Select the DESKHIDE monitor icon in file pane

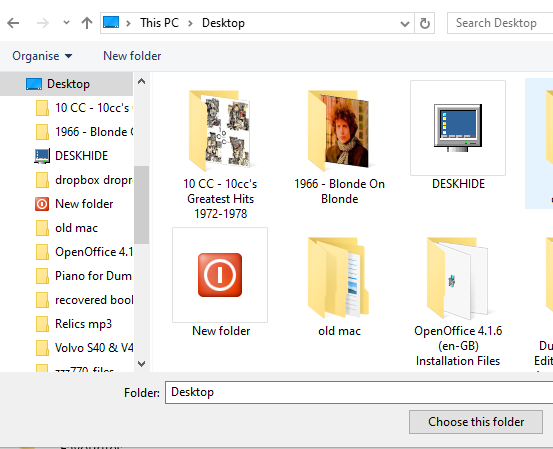pos(458,128)
